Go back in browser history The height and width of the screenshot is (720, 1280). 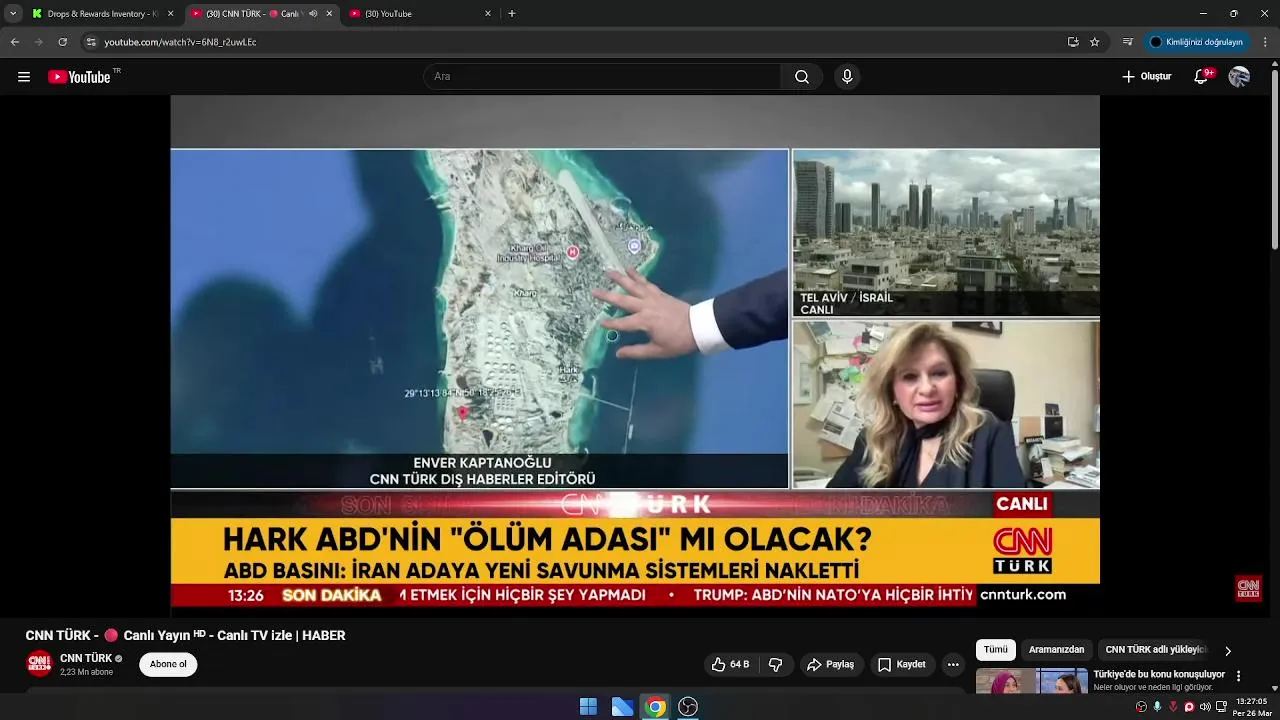tap(15, 42)
